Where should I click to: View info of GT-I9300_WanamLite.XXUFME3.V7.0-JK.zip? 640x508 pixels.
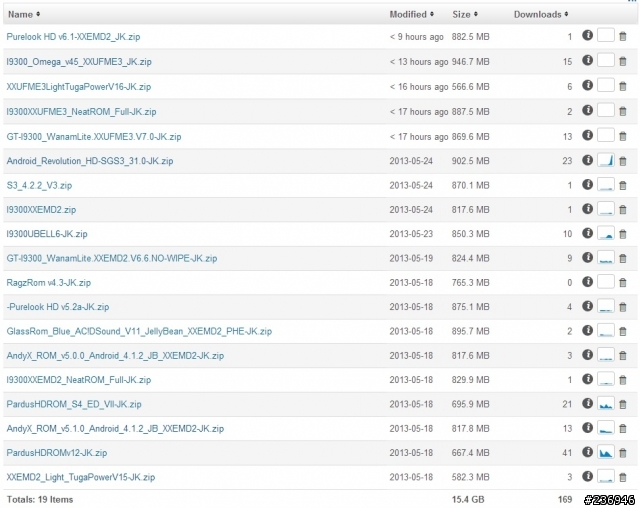click(587, 135)
